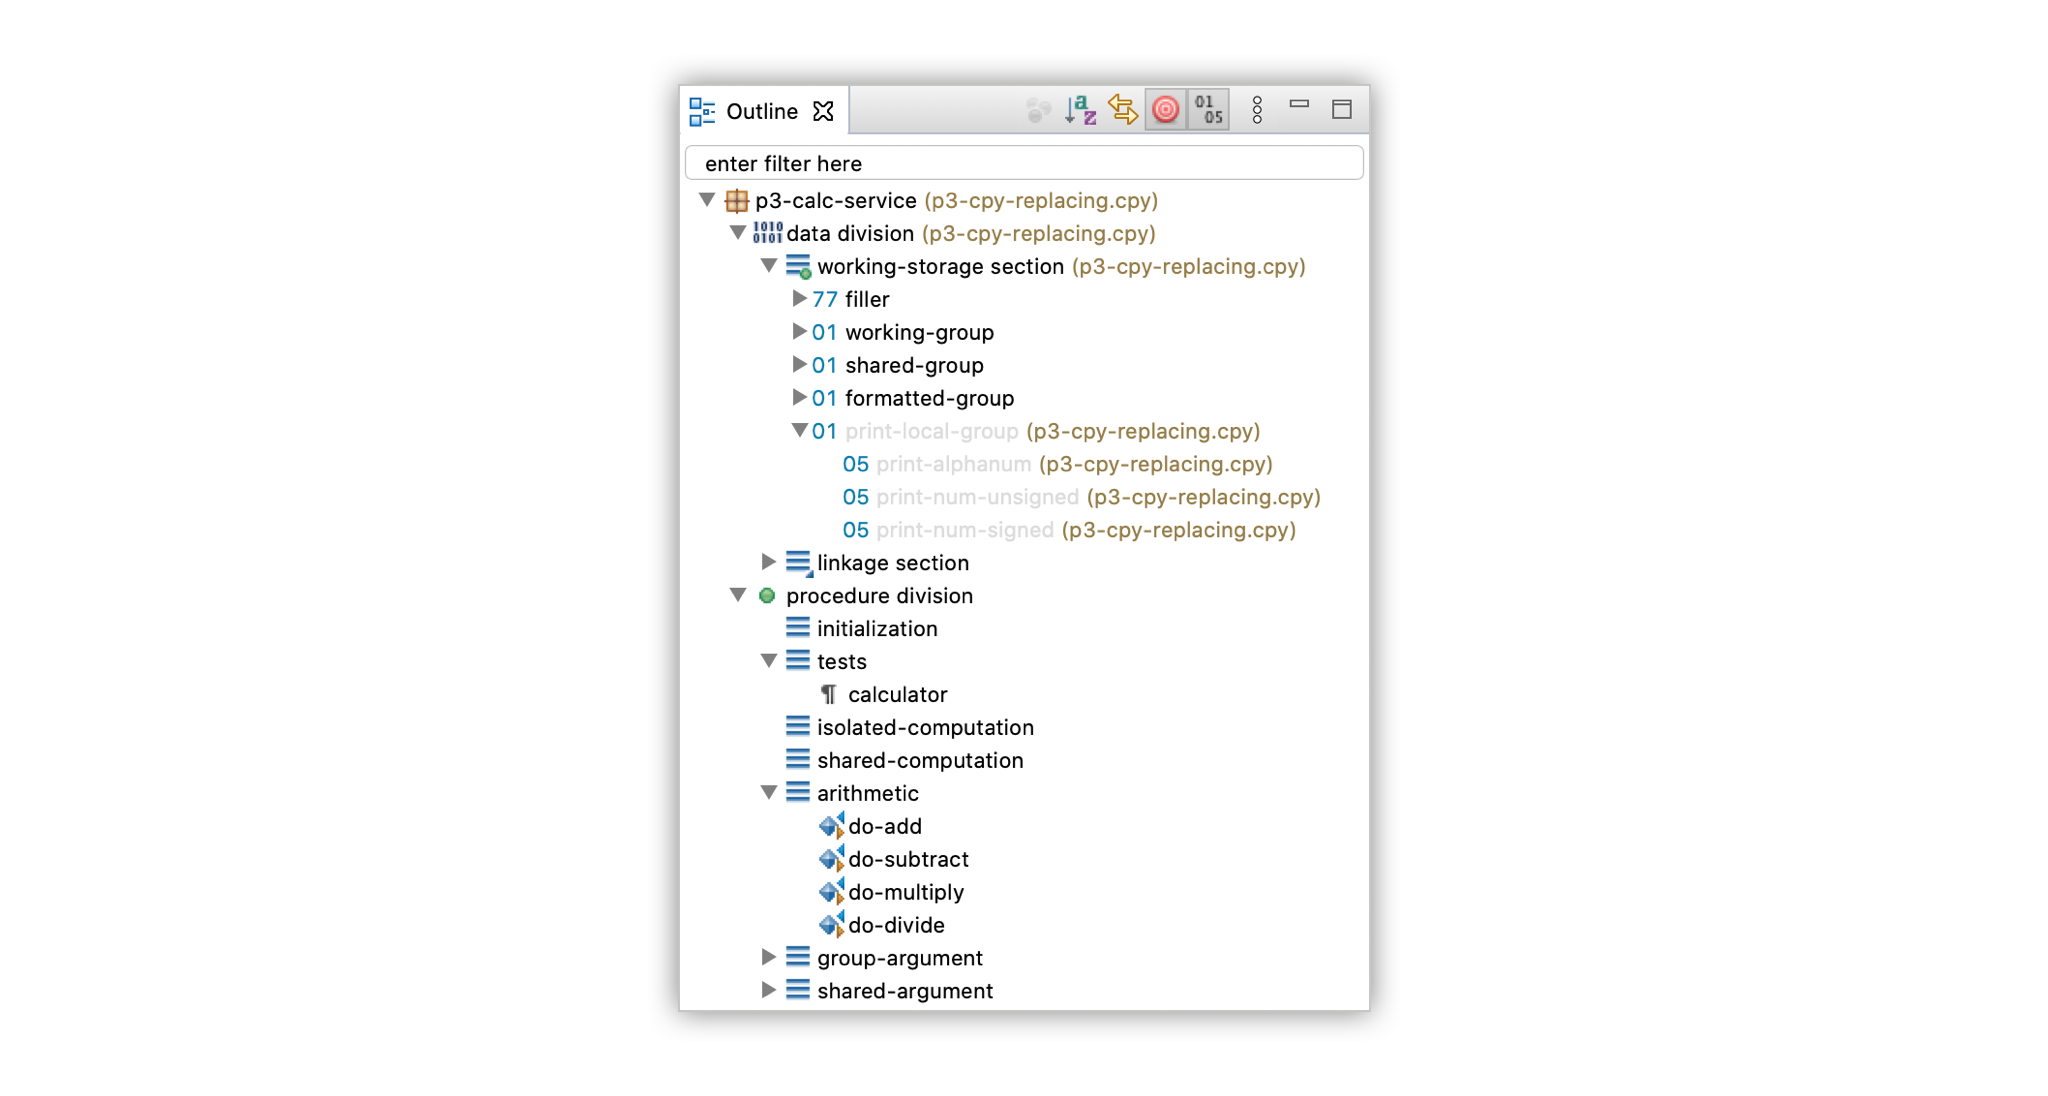2048x1096 pixels.
Task: Click the greyed-out bubbles toolbar icon
Action: point(1038,110)
